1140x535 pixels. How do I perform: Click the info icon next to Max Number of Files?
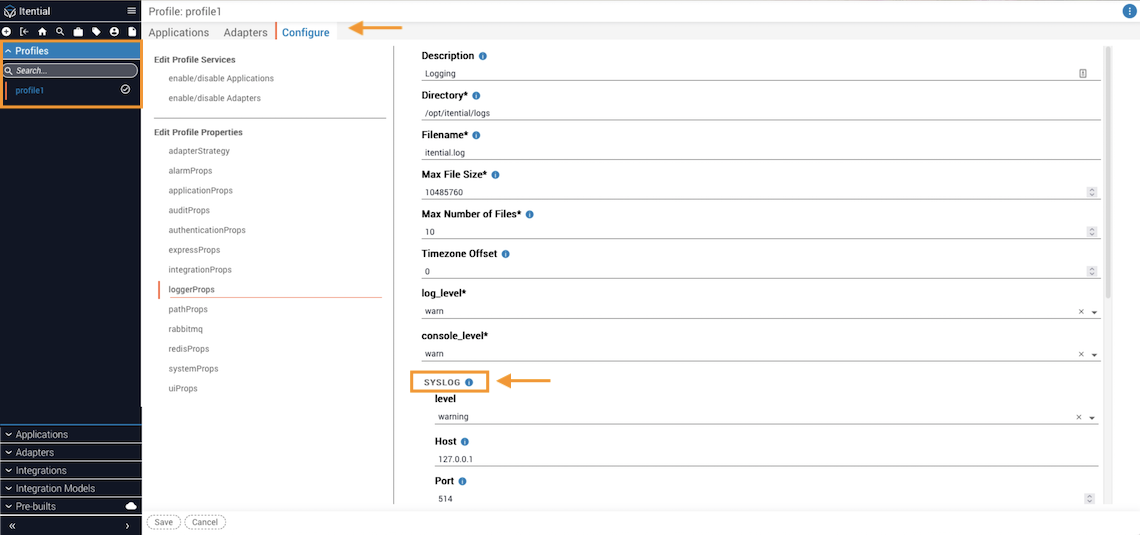coord(529,214)
